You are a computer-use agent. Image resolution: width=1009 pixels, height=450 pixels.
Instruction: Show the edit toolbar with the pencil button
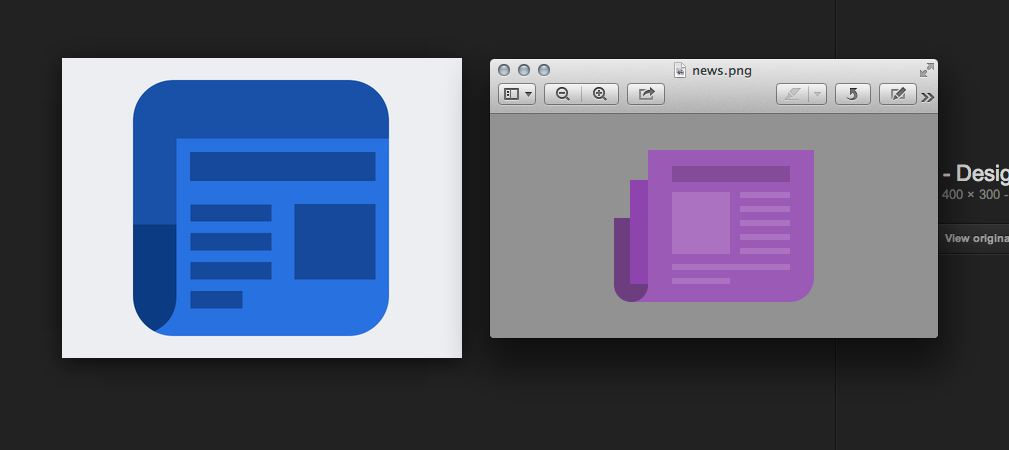coord(897,94)
